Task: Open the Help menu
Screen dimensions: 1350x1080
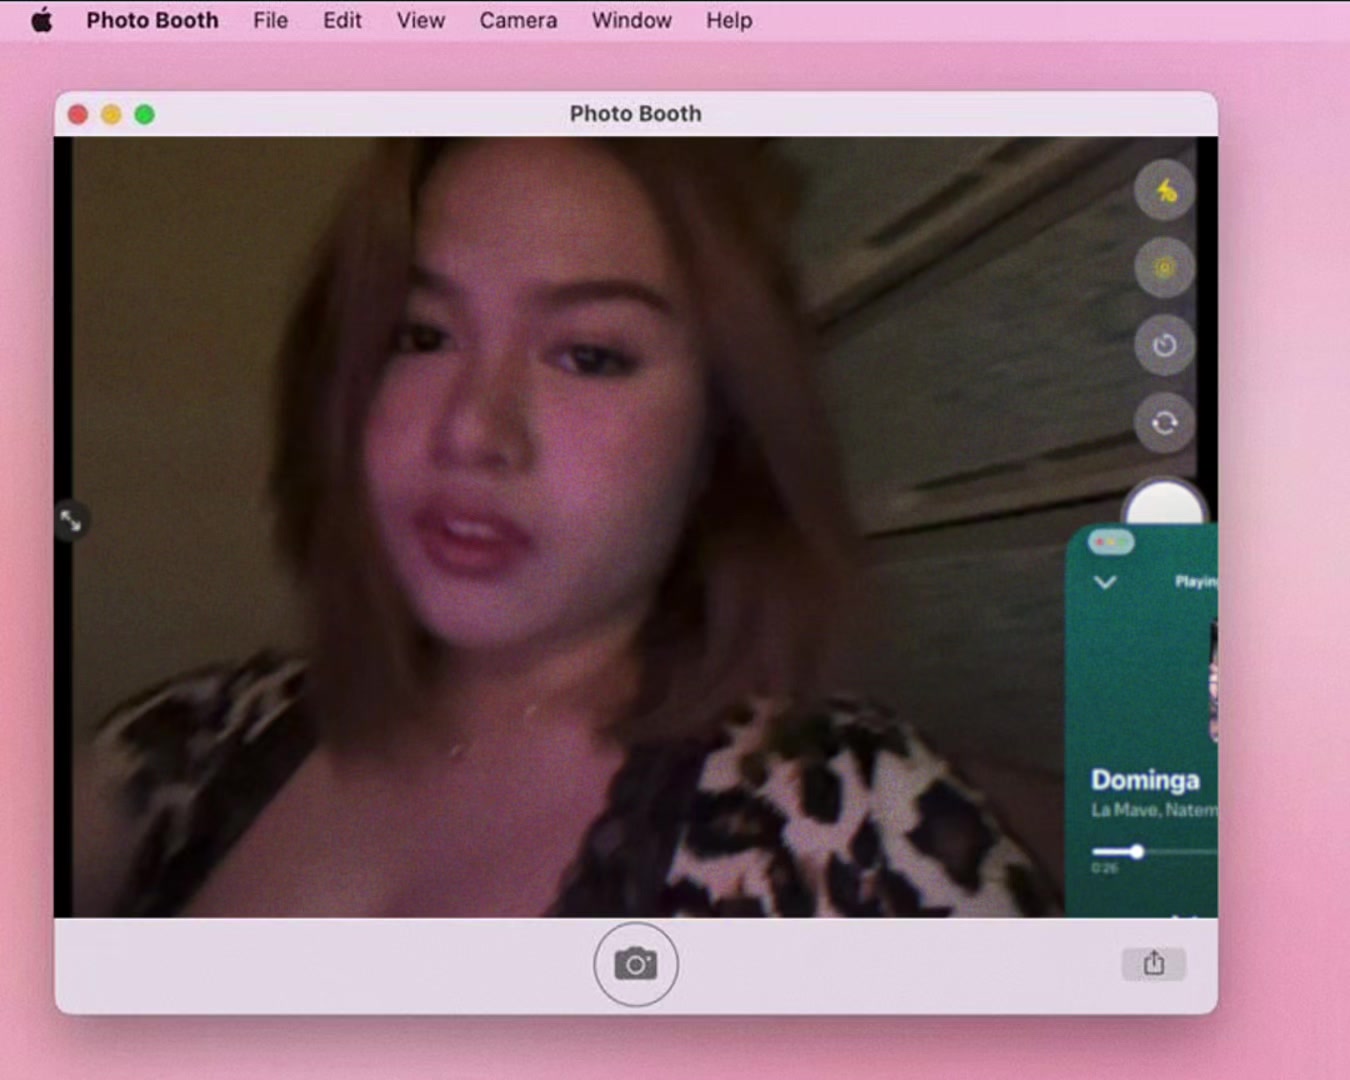Action: (729, 20)
